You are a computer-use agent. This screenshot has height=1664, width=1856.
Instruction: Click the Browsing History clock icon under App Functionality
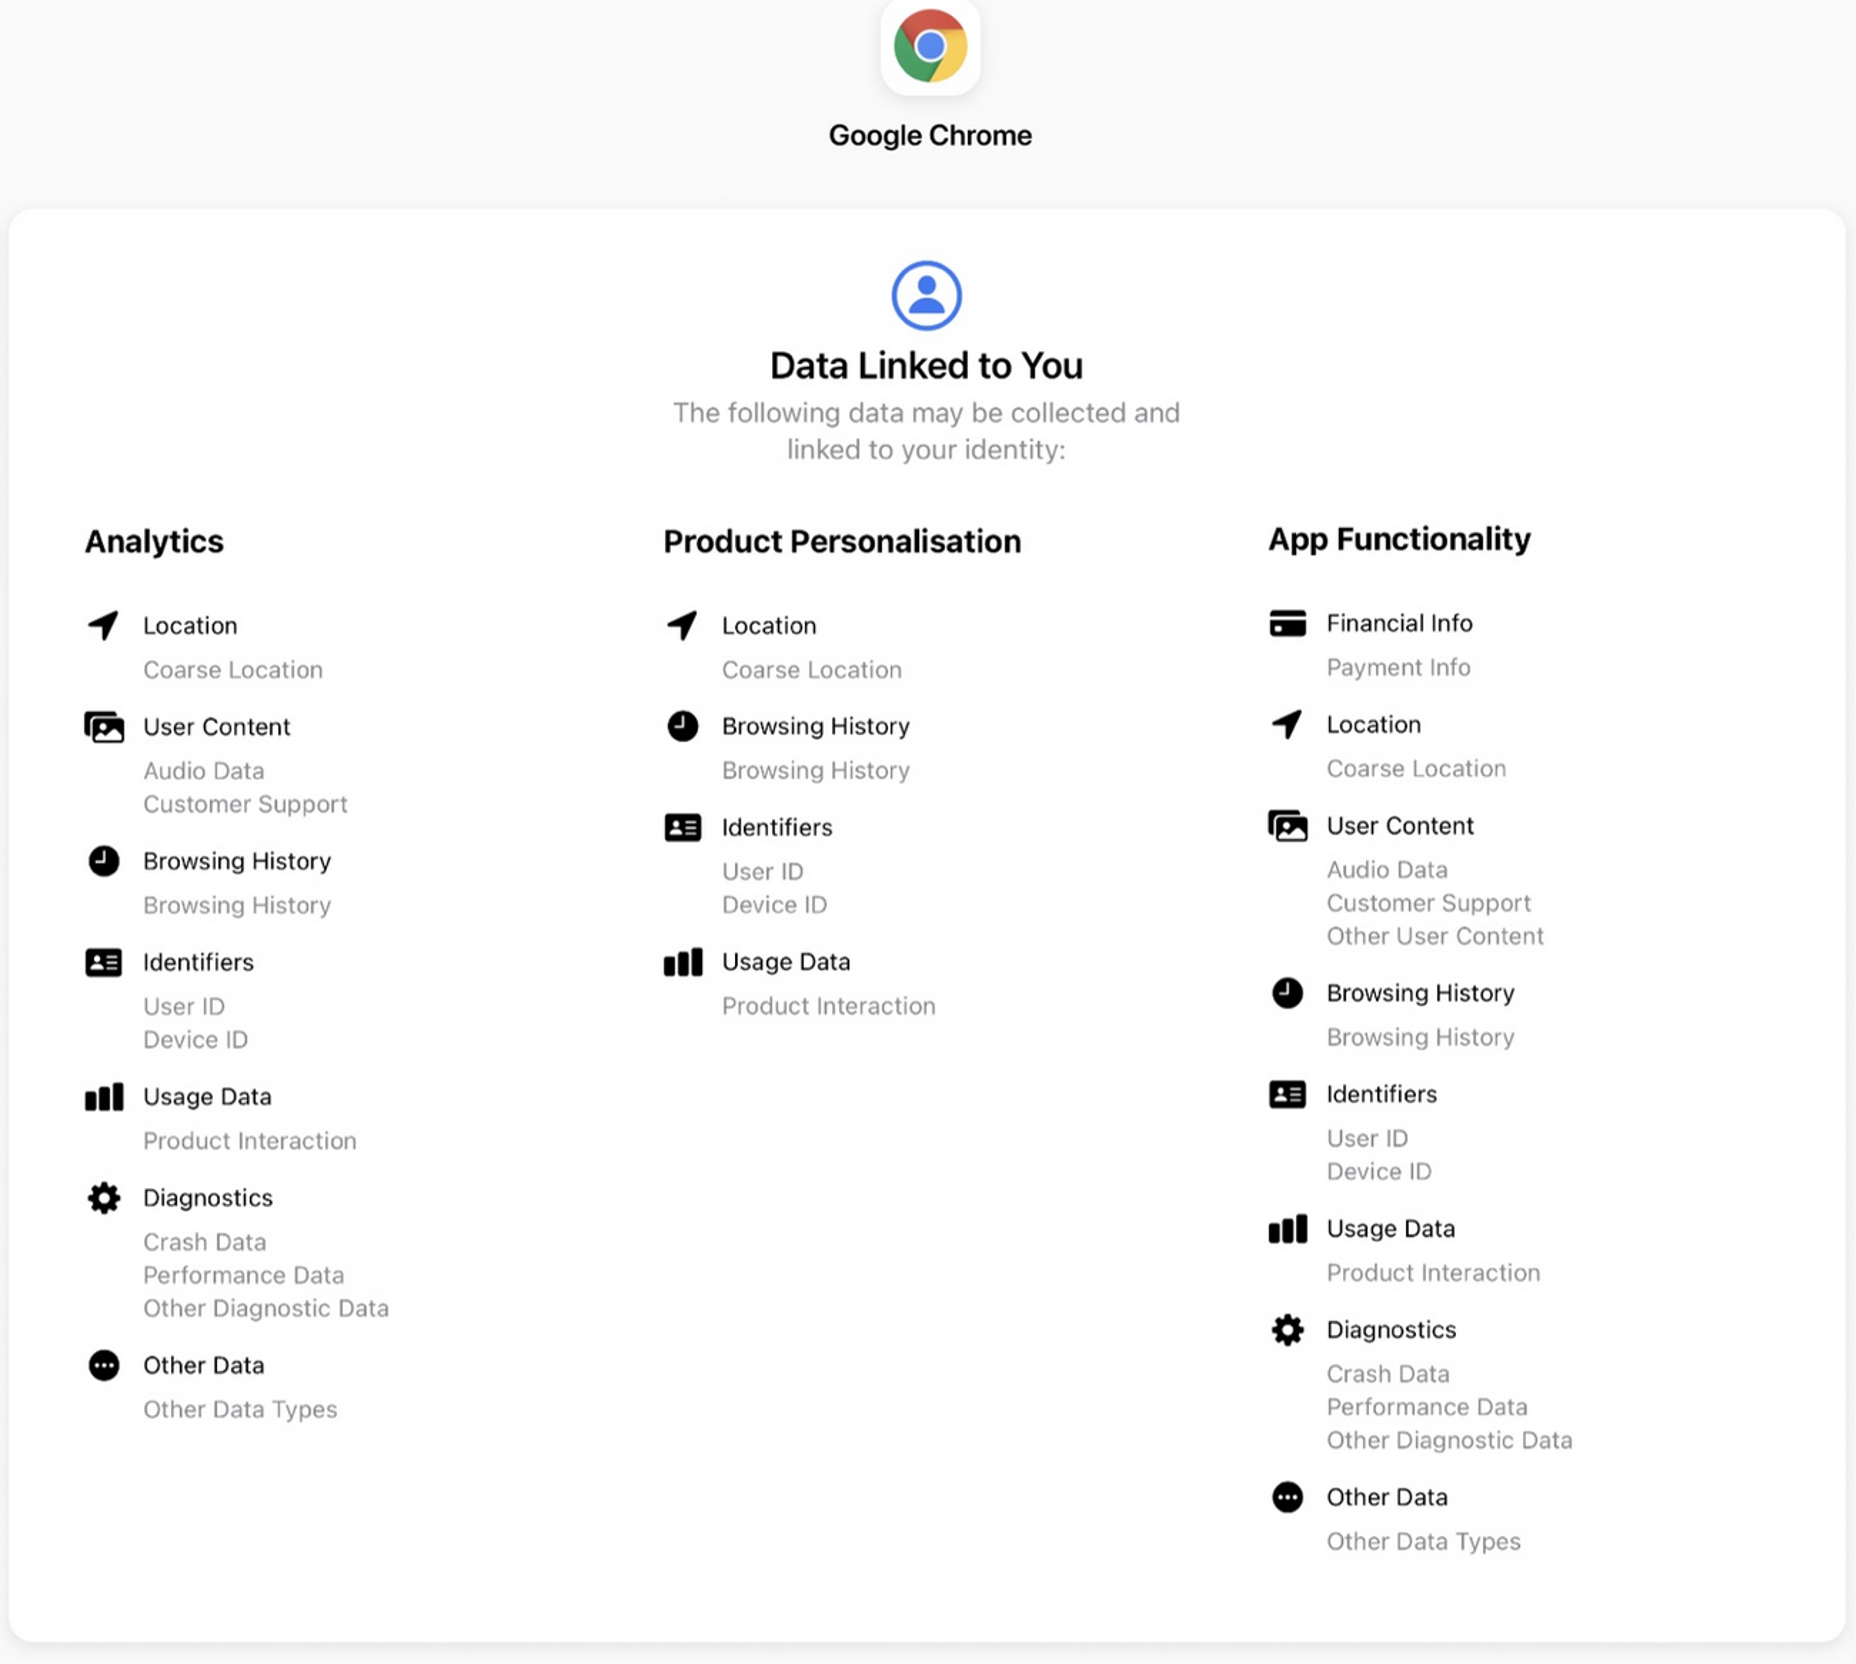[1288, 993]
